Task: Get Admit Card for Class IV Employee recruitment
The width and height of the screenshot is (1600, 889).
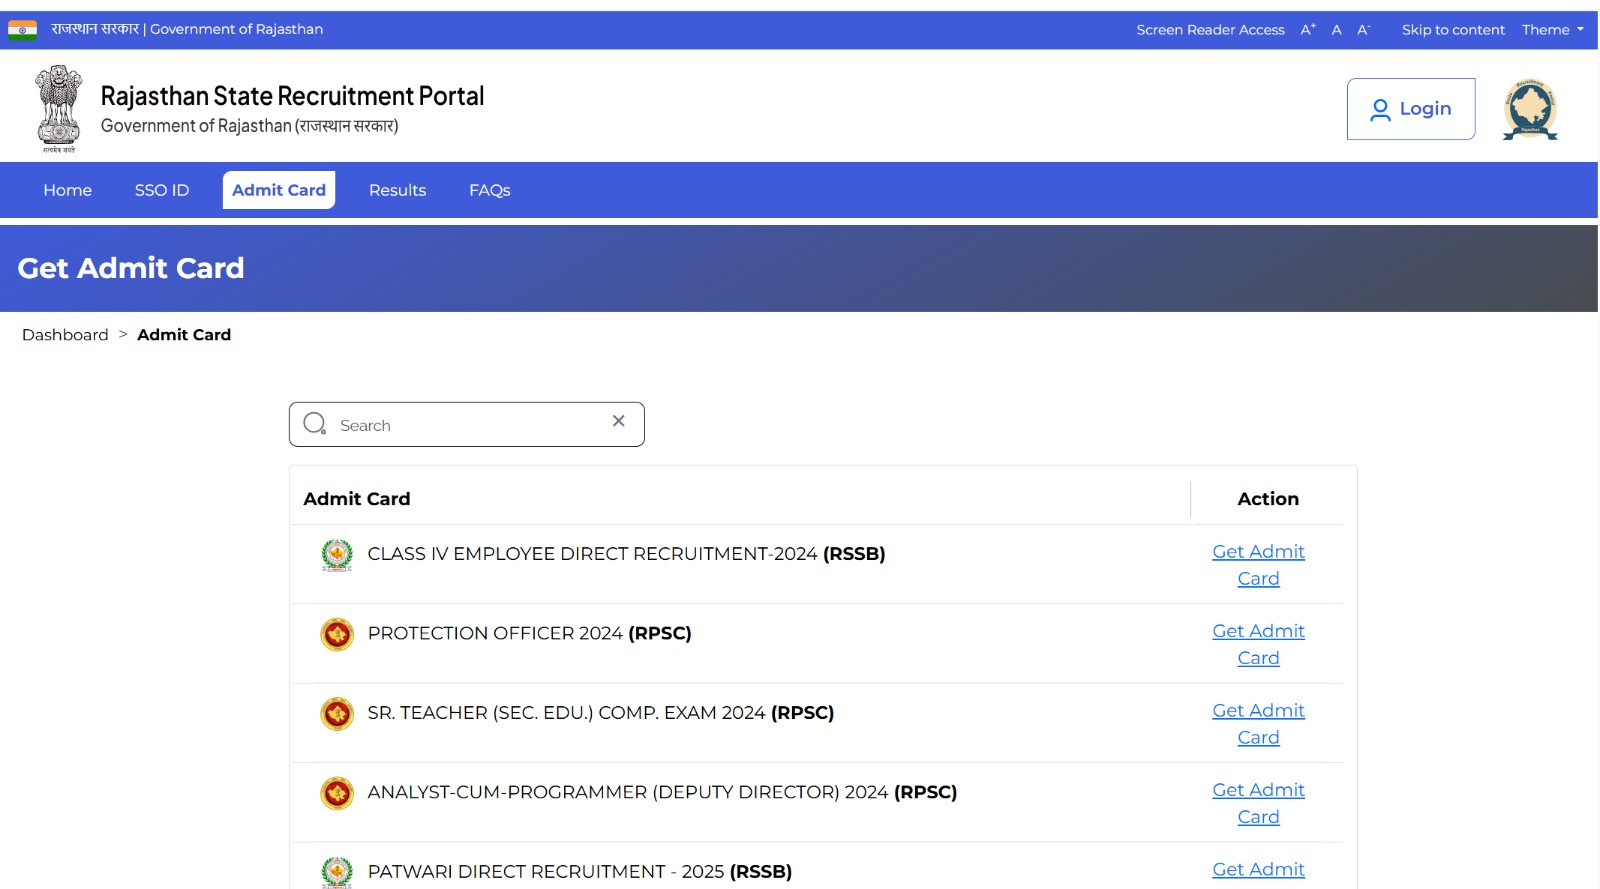Action: tap(1258, 565)
